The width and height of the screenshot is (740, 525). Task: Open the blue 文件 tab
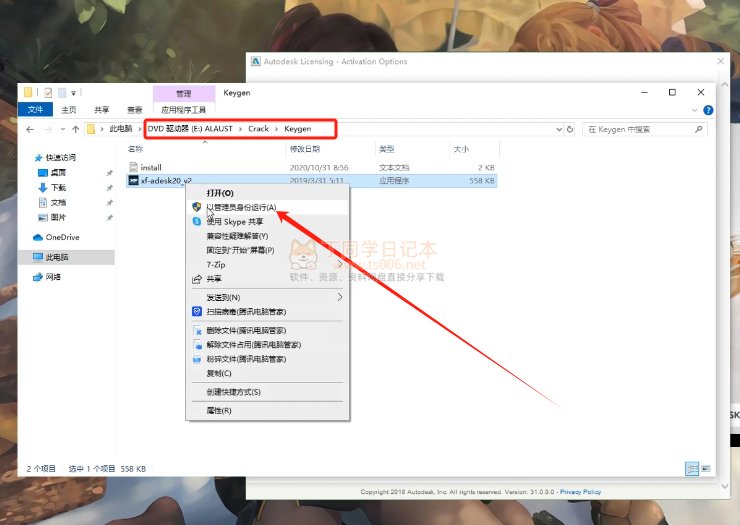(x=35, y=110)
